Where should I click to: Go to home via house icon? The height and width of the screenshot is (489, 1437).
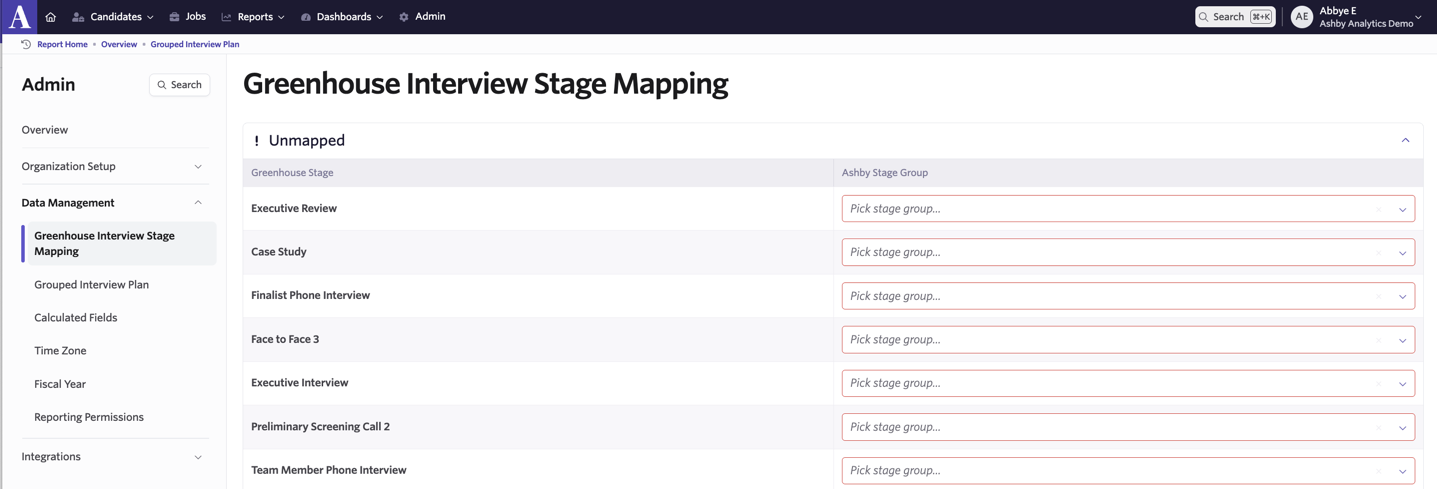pos(51,17)
